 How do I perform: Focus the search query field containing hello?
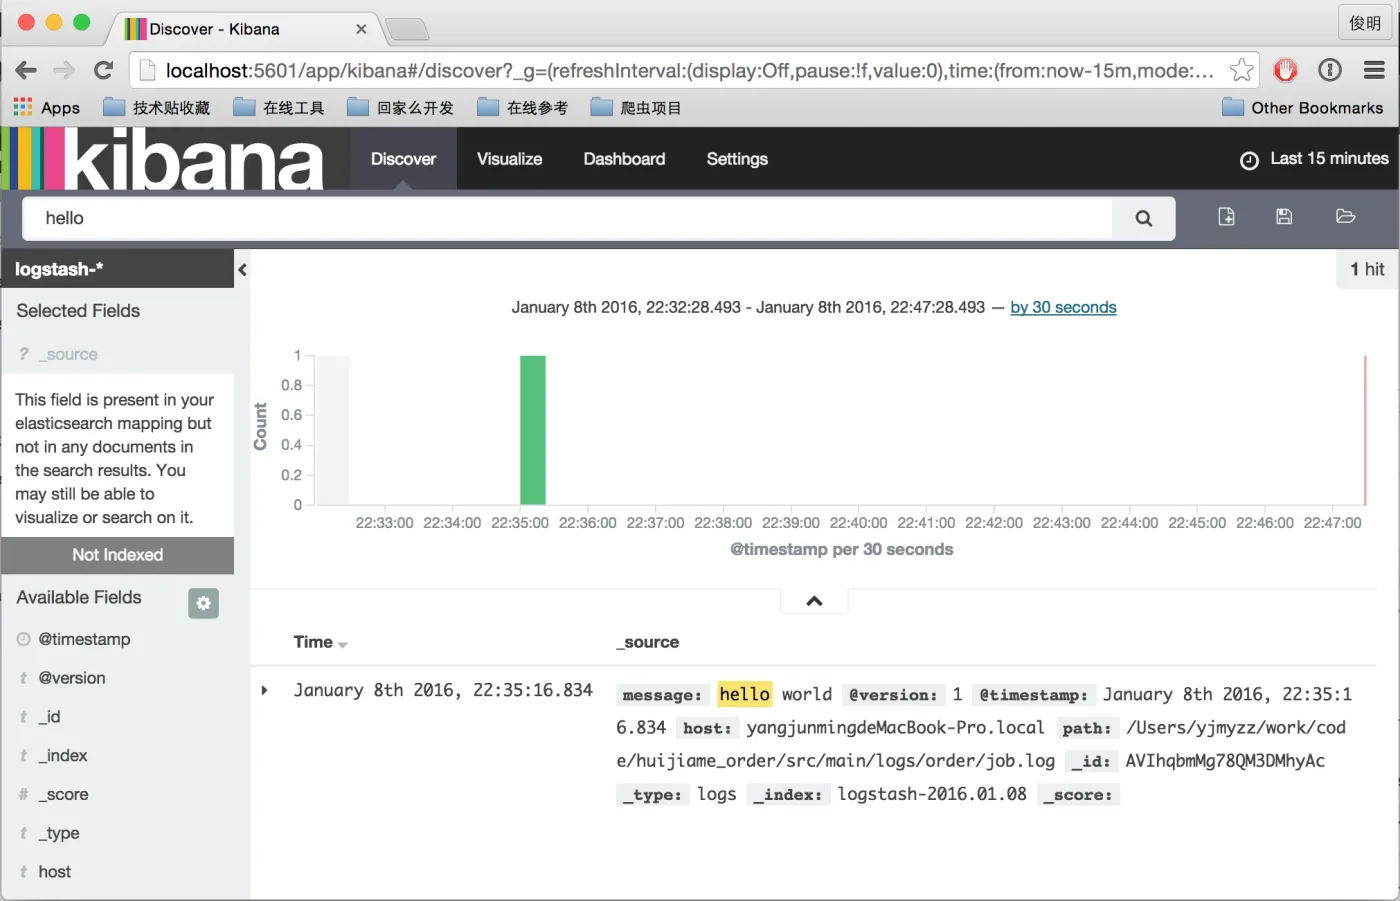click(x=567, y=218)
